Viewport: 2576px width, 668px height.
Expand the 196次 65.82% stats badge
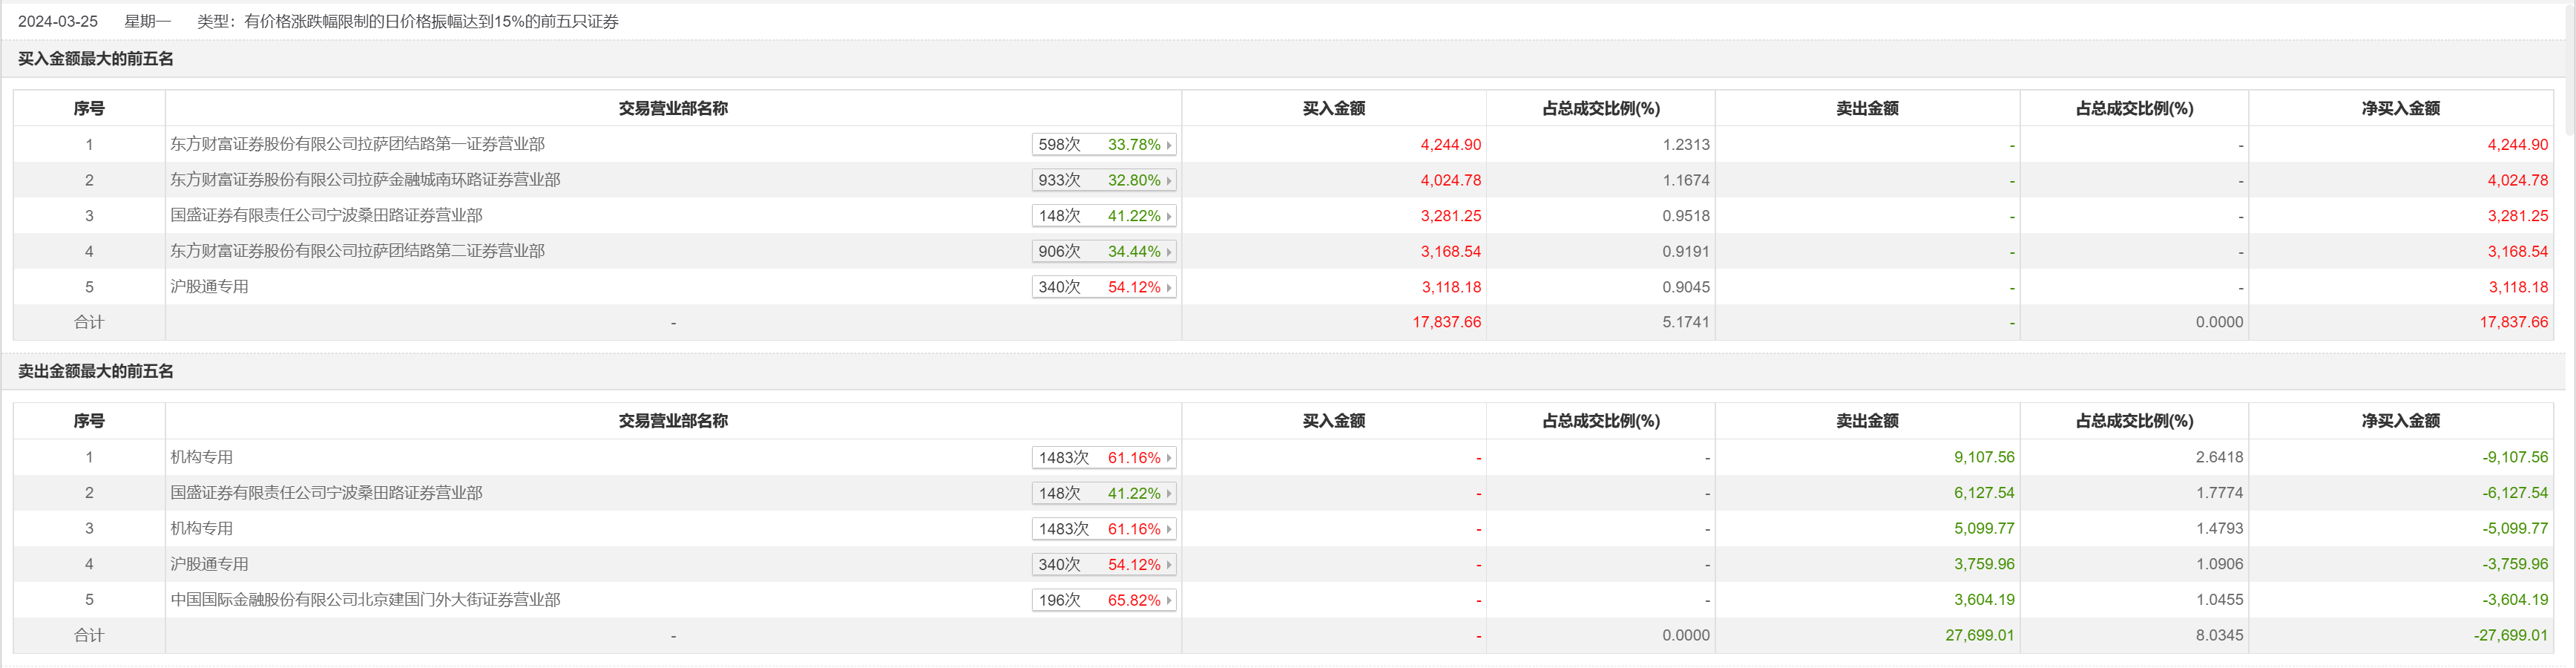[1103, 600]
